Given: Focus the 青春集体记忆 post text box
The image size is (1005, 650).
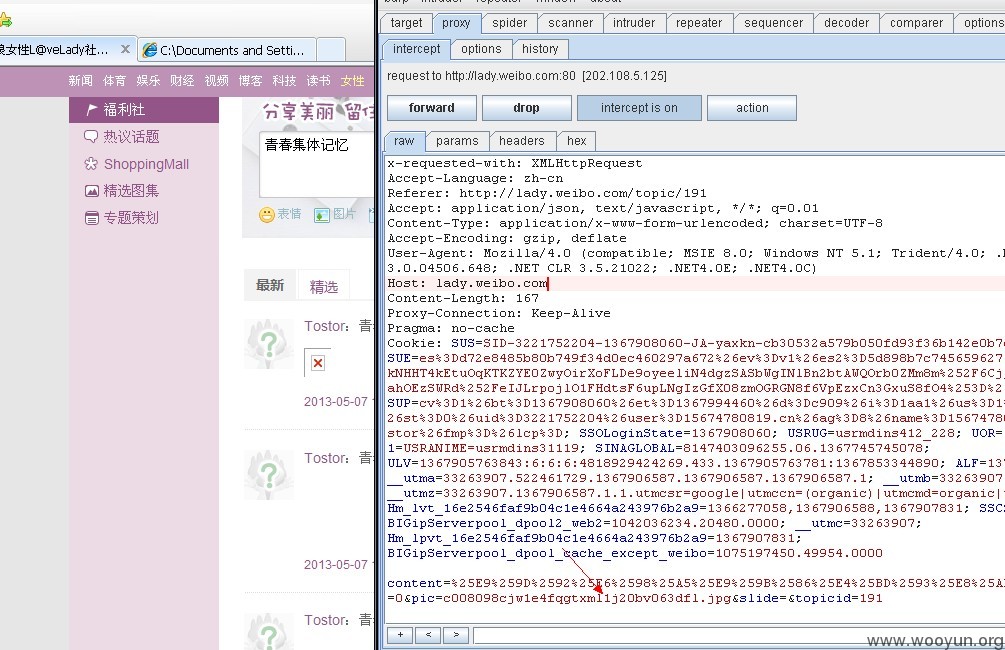Looking at the screenshot, I should (317, 165).
